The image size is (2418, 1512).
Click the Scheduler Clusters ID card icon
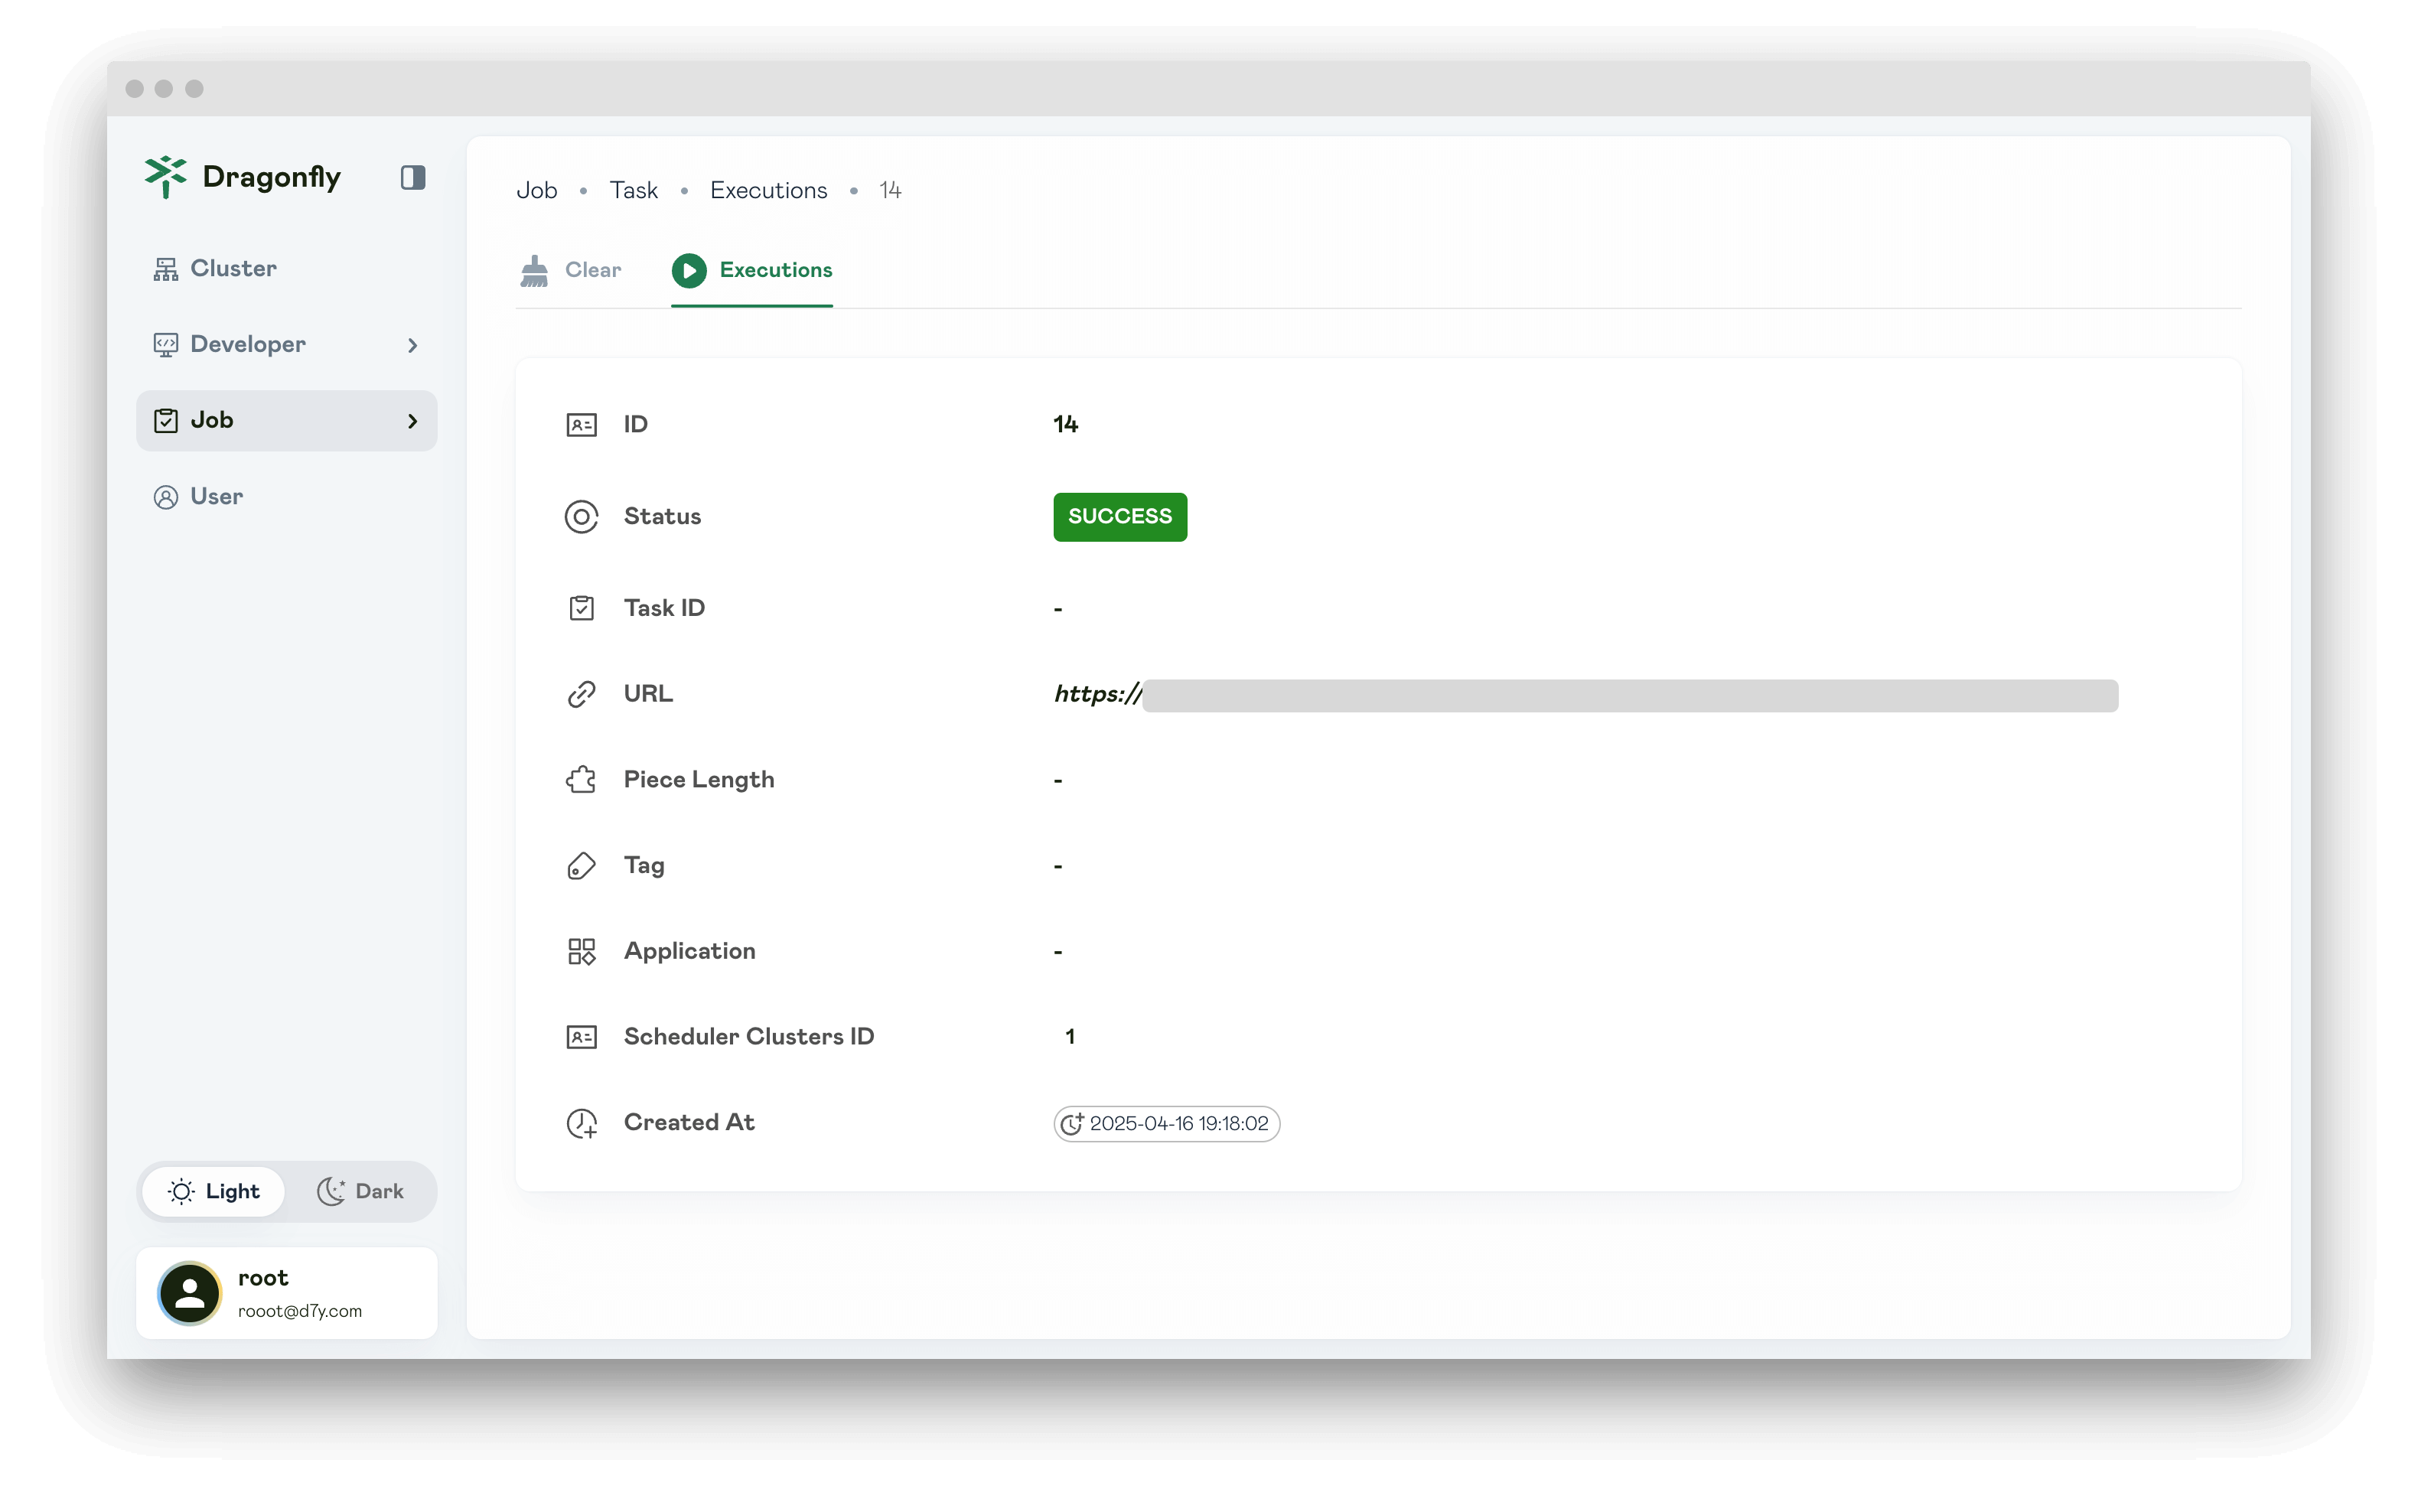tap(581, 1037)
